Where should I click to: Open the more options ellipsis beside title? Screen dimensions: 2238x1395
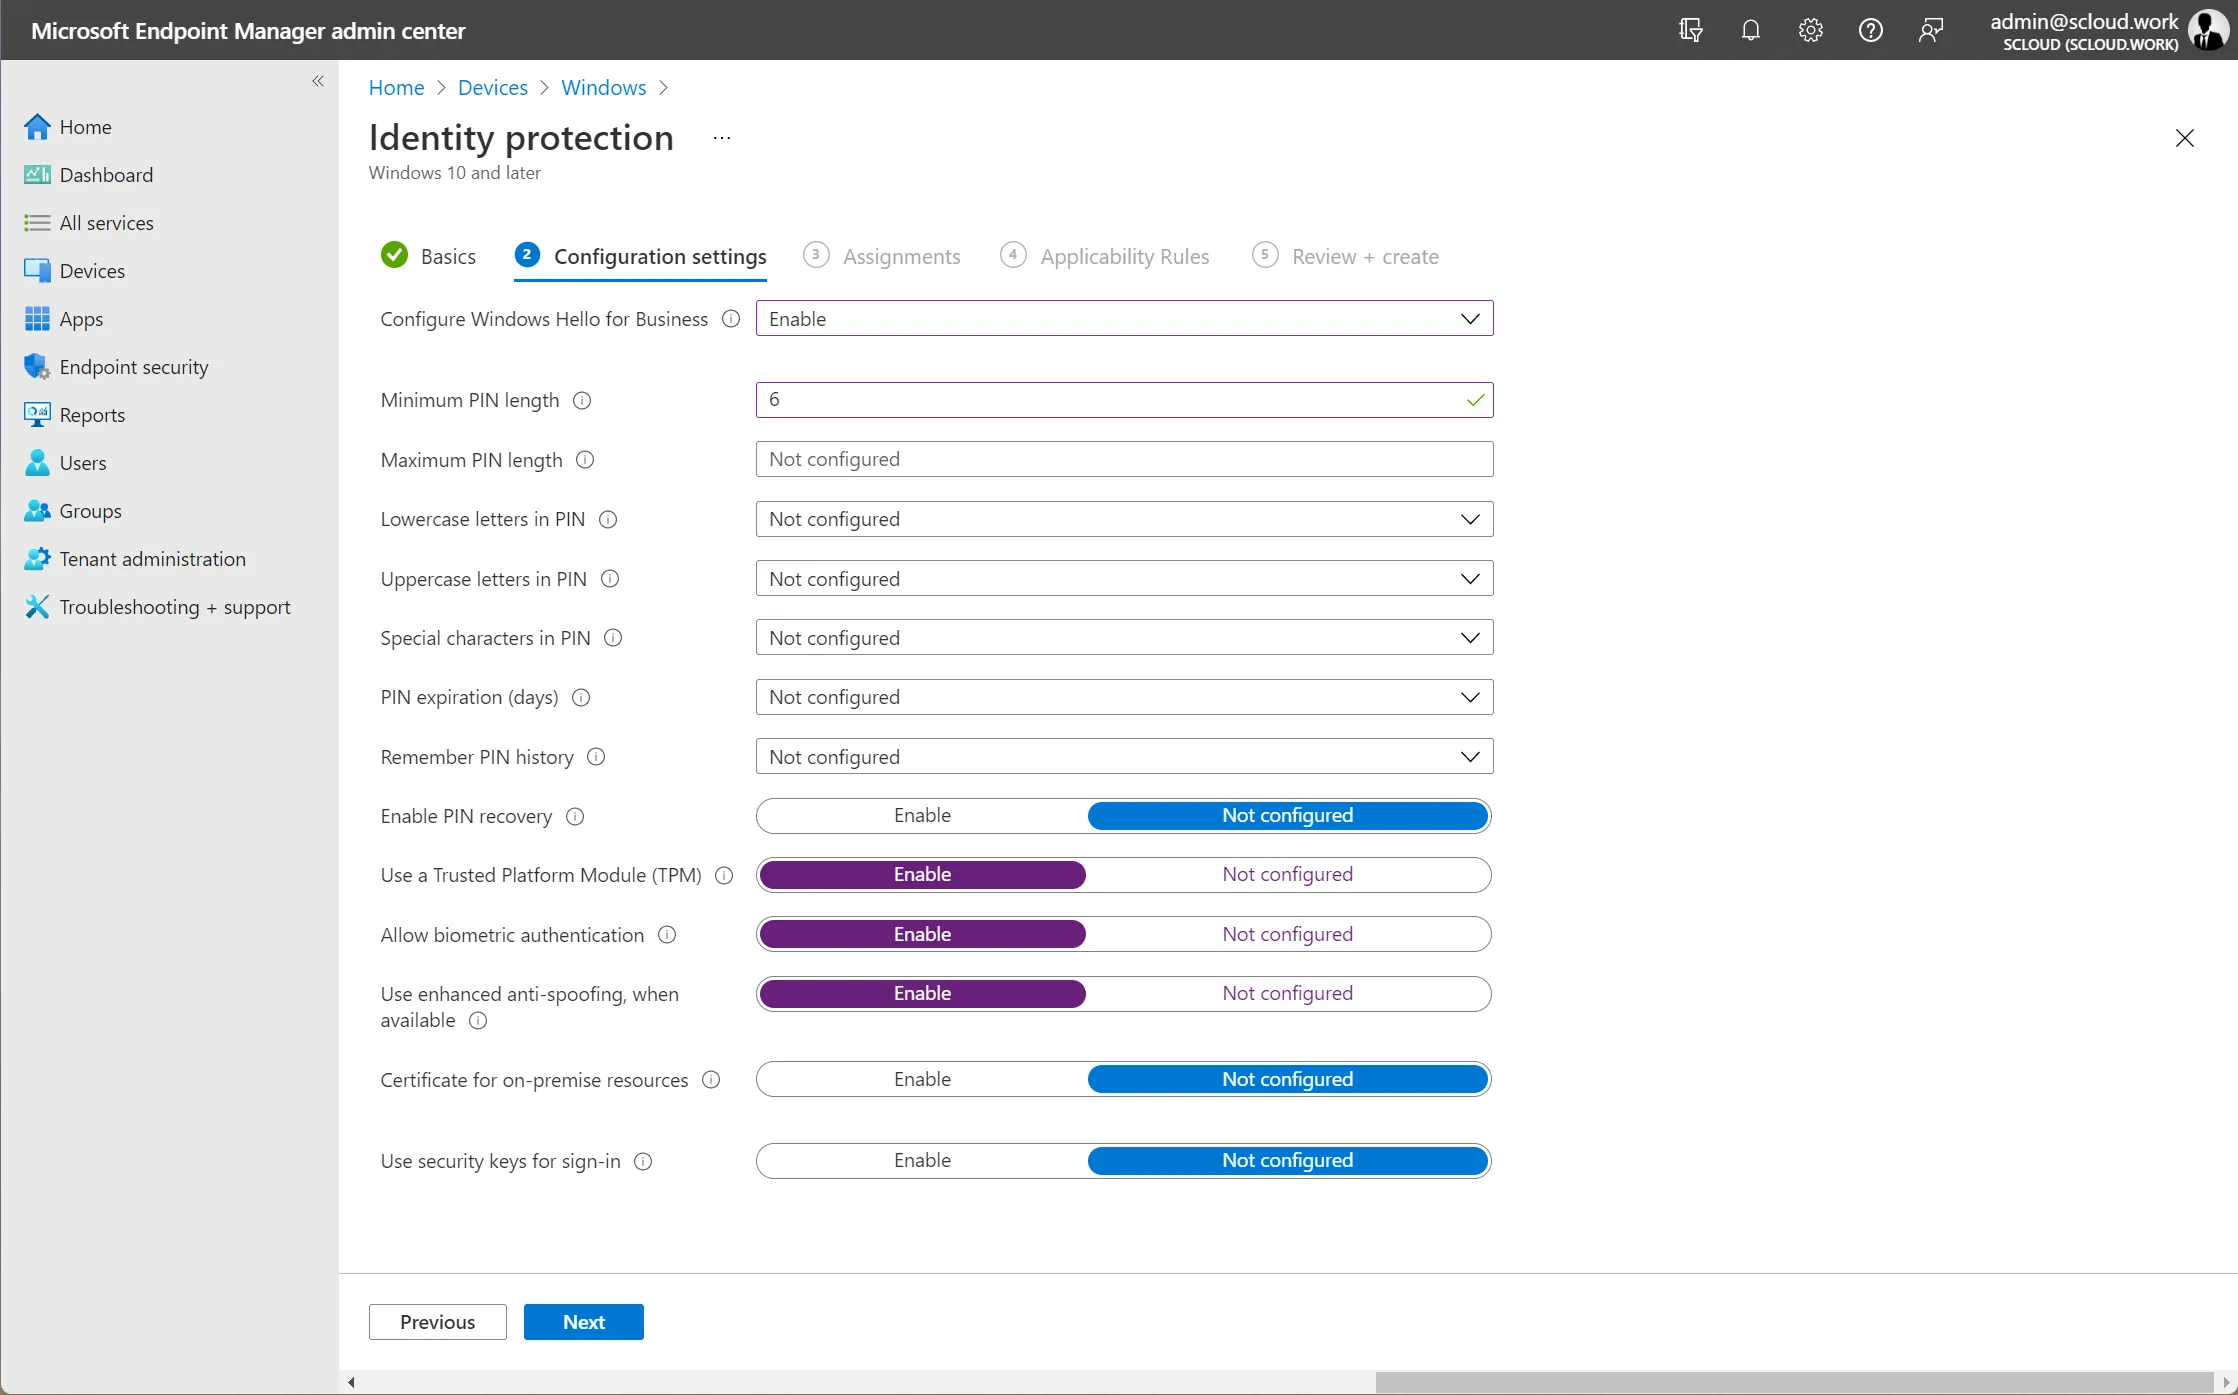tap(722, 138)
